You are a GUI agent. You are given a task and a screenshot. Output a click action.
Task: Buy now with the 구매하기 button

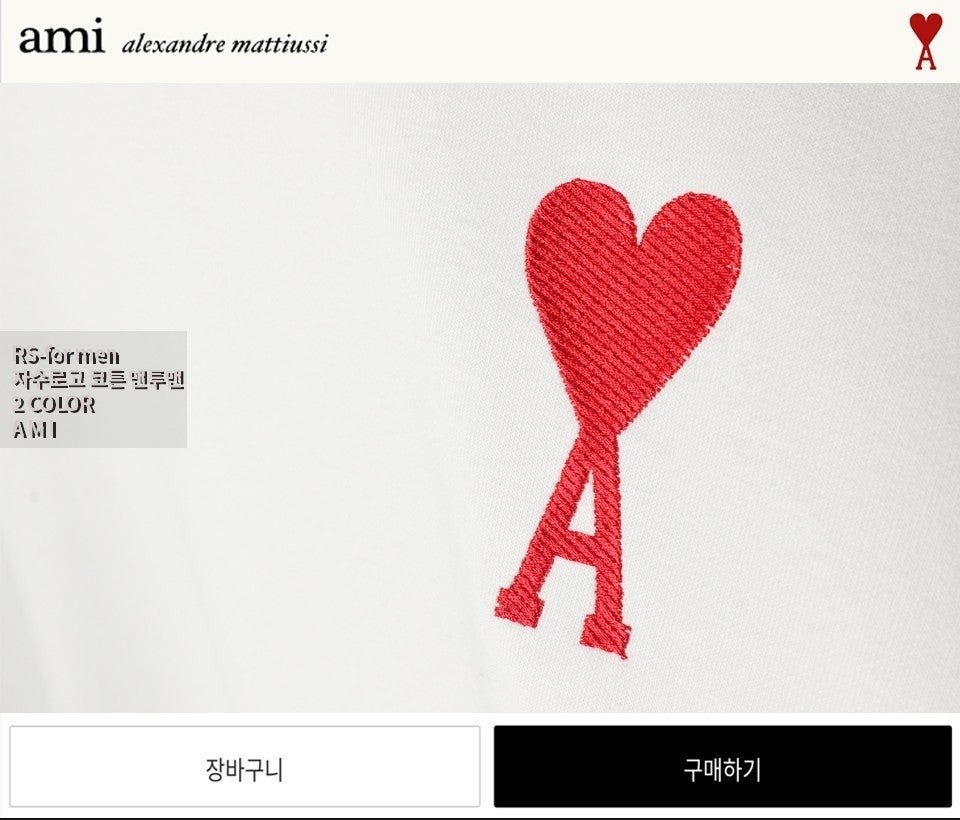[722, 766]
